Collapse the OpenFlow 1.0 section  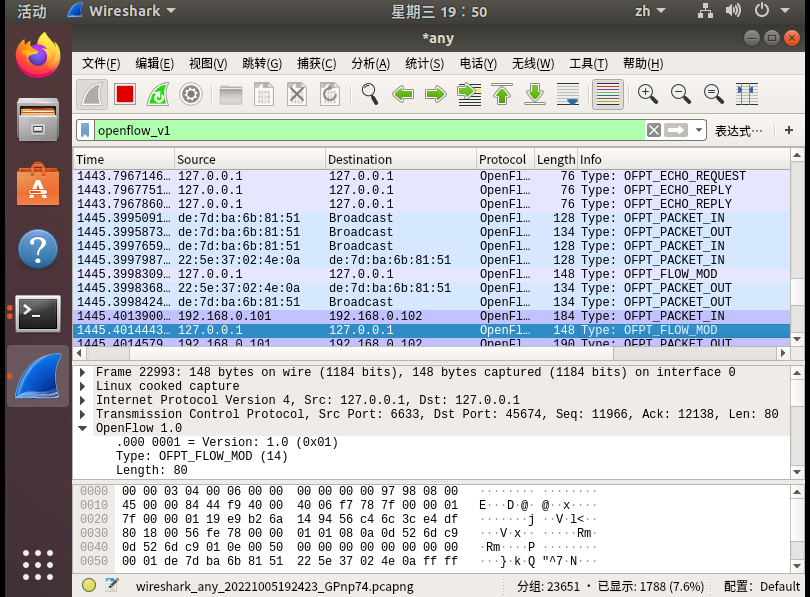pyautogui.click(x=83, y=428)
